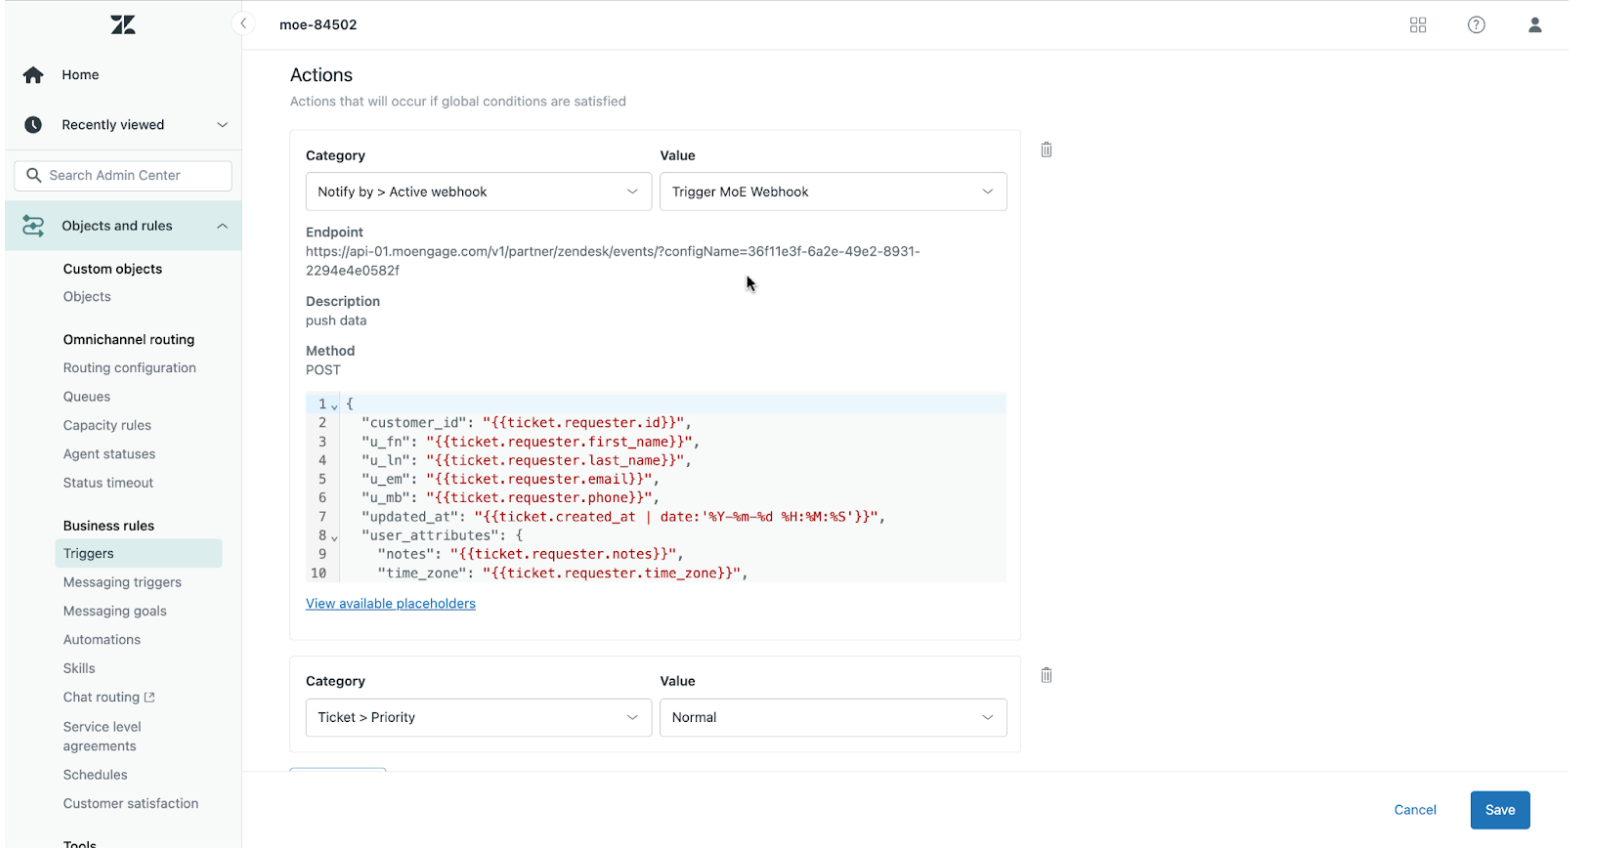Open the Normal priority value dropdown
Image resolution: width=1616 pixels, height=856 pixels.
[x=833, y=718]
